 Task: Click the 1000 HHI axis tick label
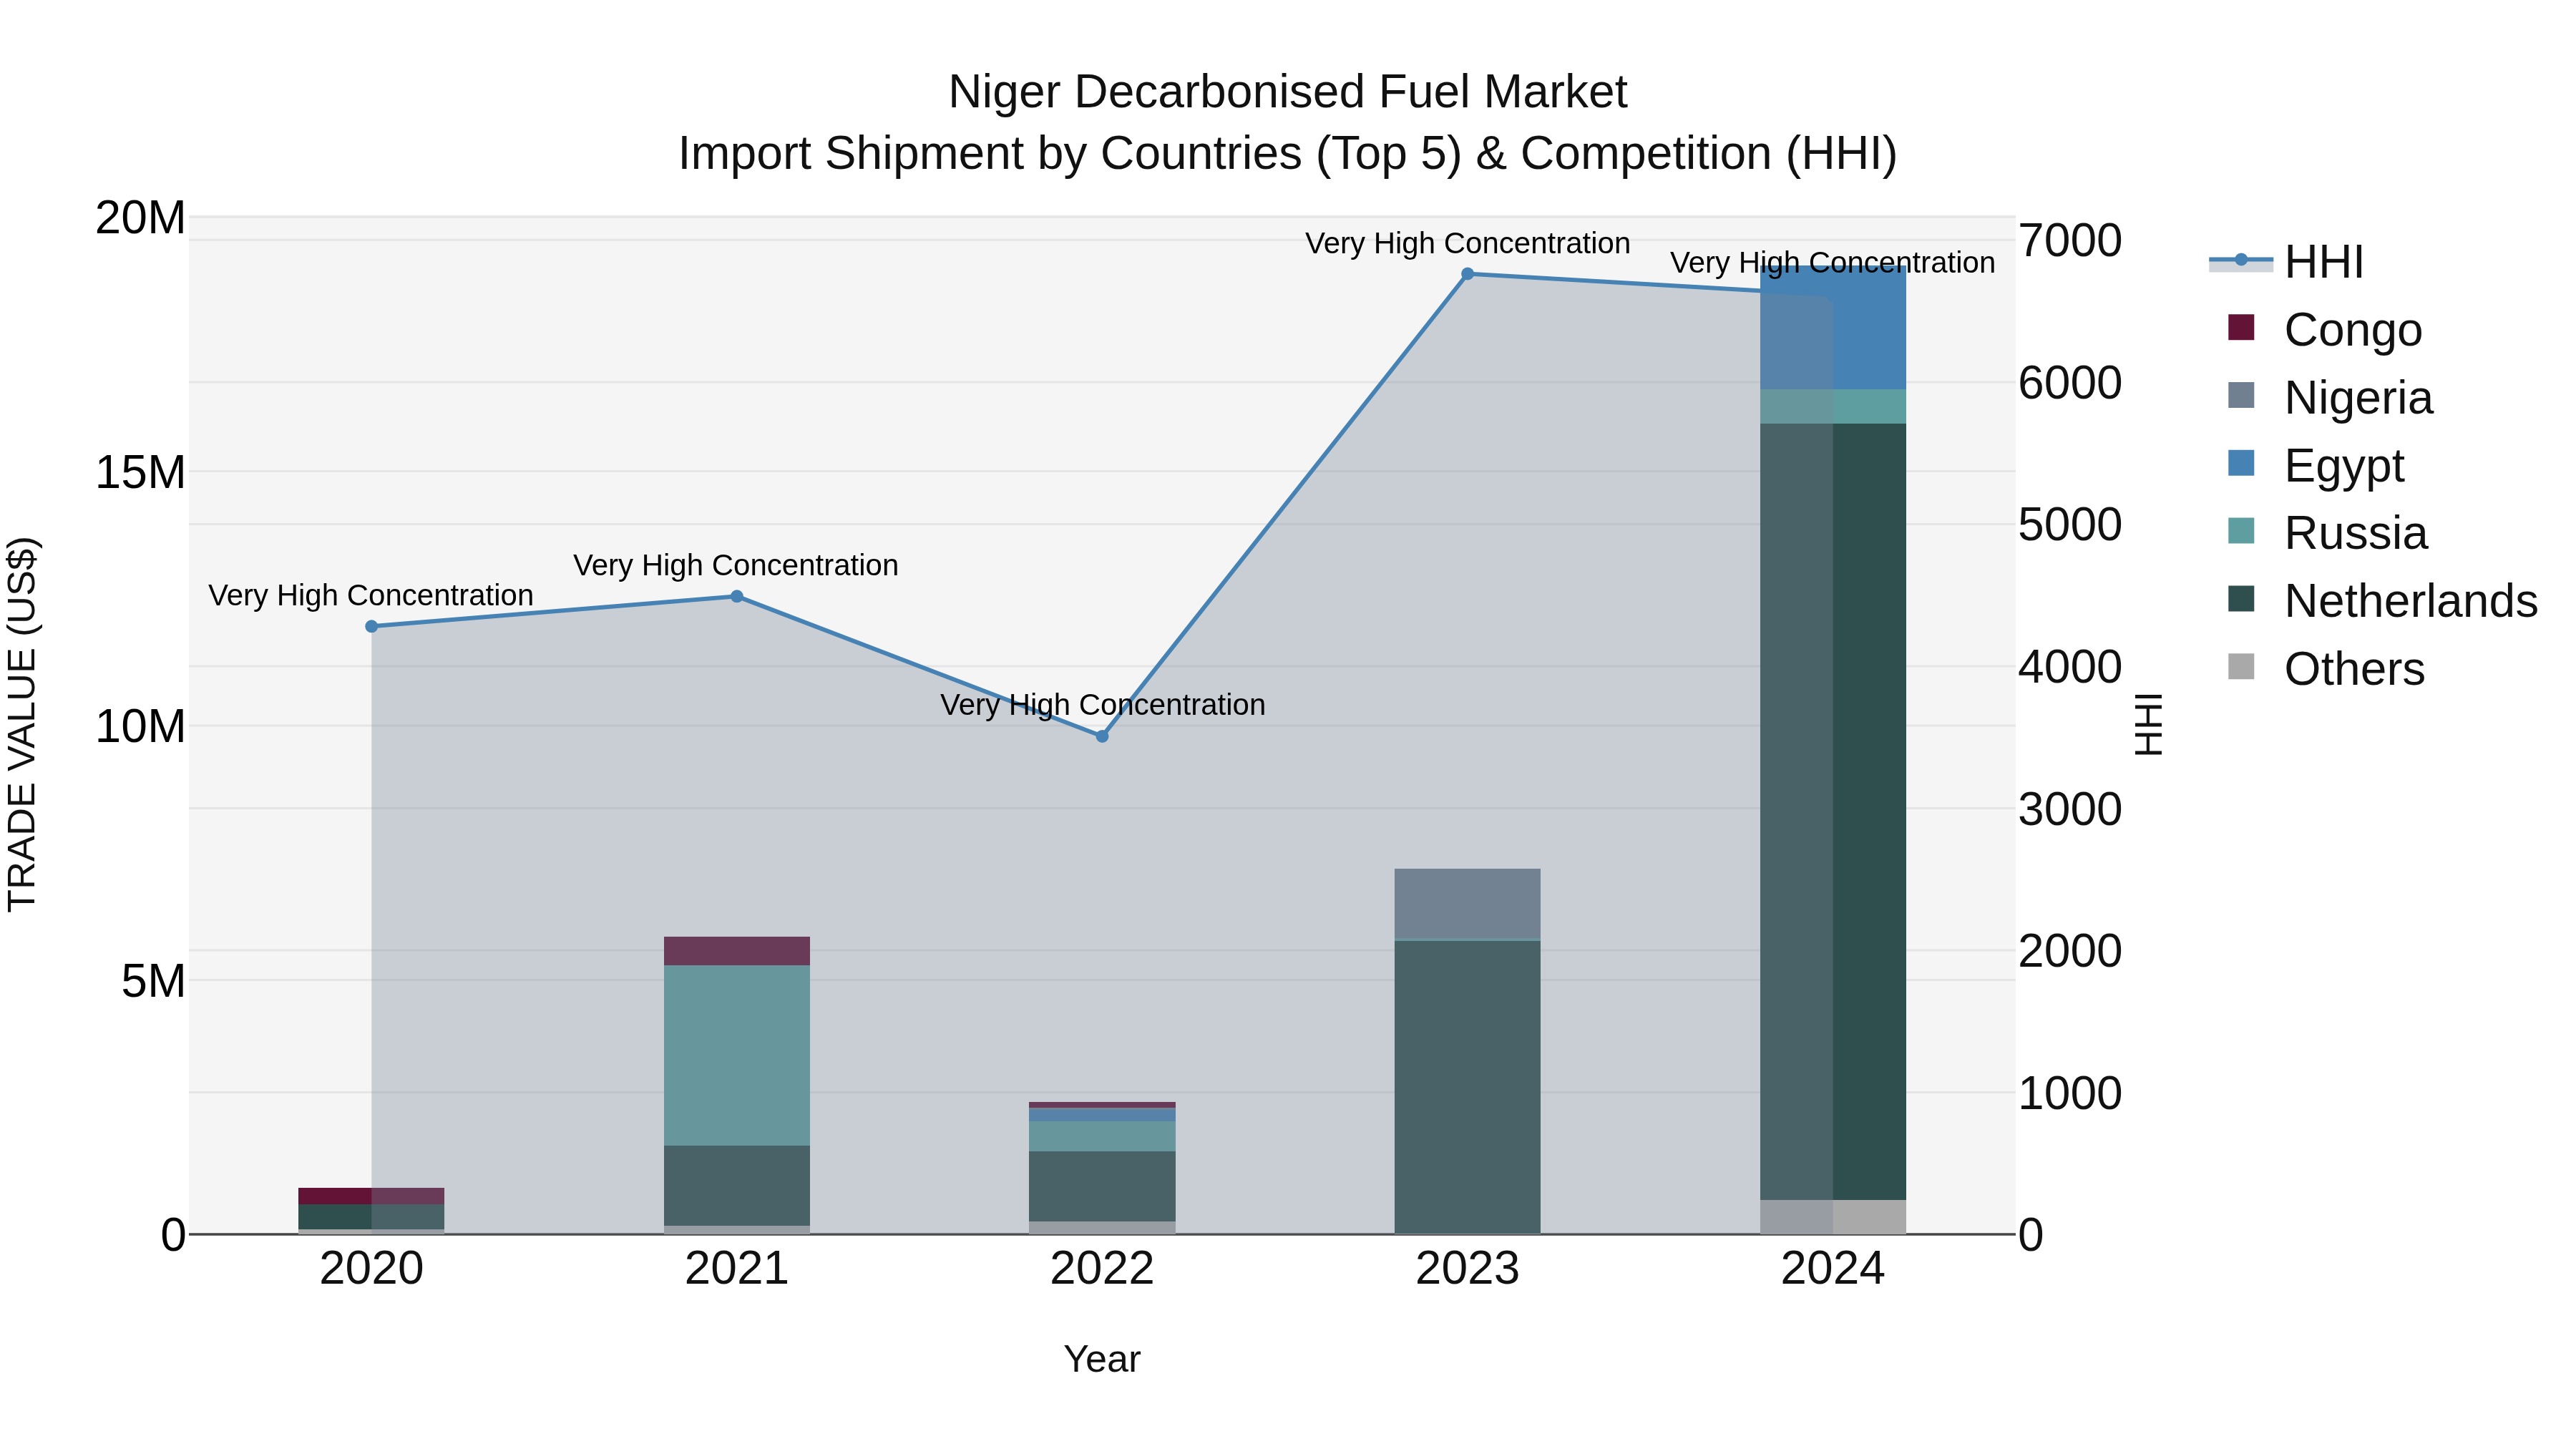tap(2070, 1092)
